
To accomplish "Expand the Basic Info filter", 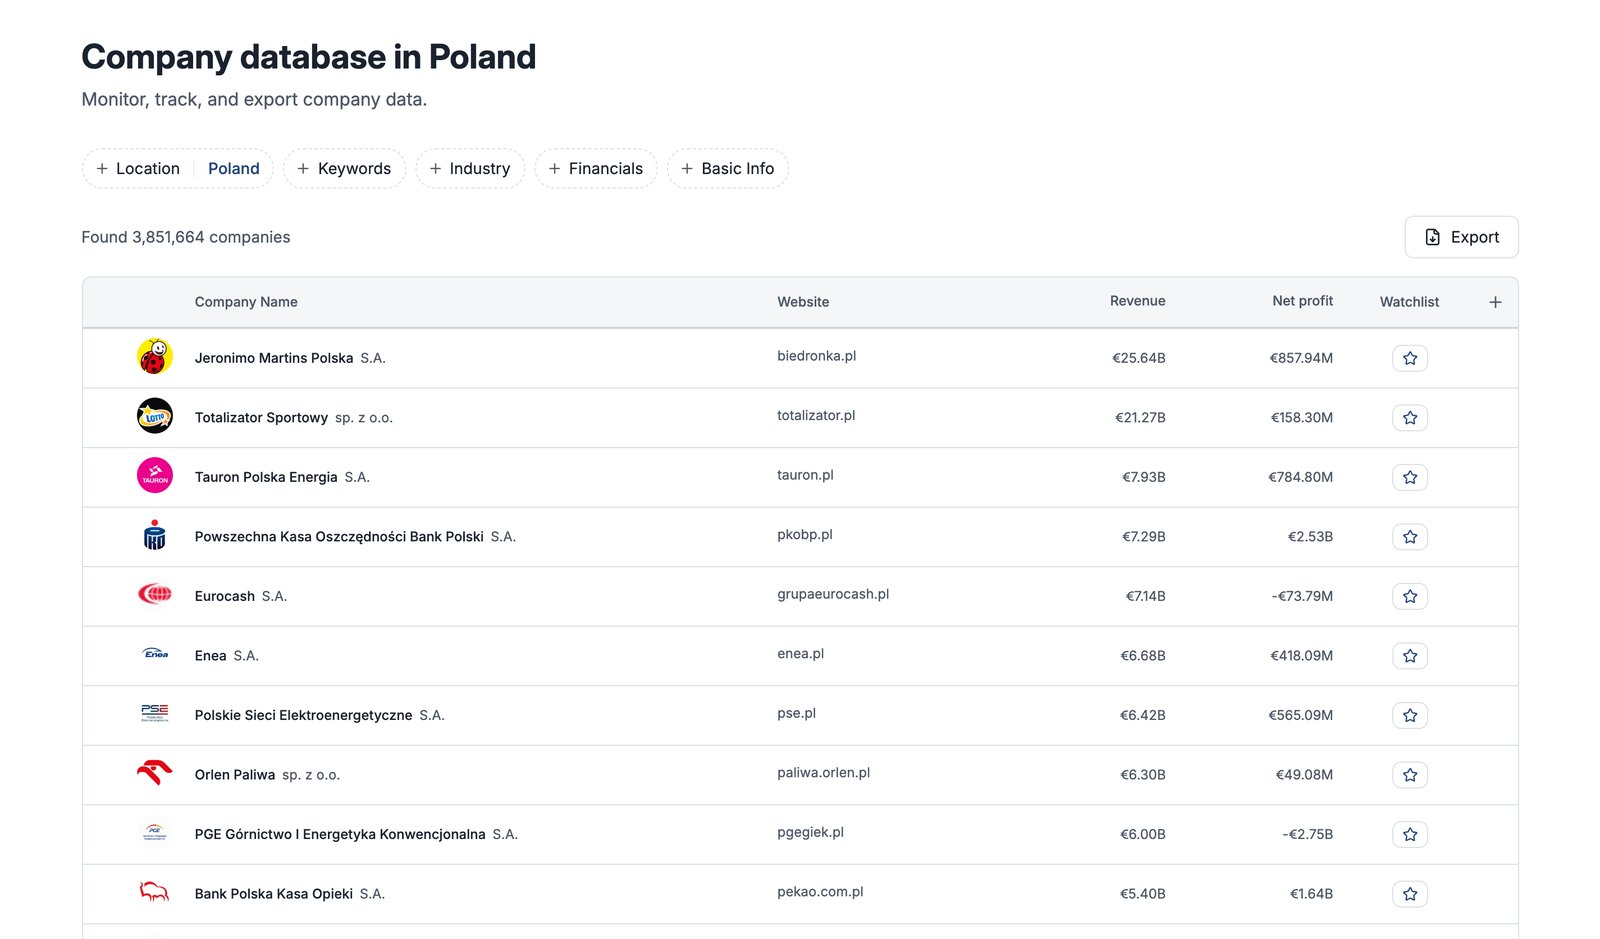I will (x=728, y=169).
